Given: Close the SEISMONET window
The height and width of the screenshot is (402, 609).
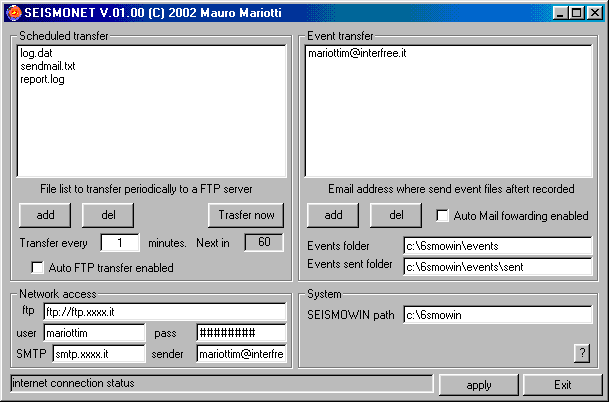Looking at the screenshot, I should pyautogui.click(x=595, y=13).
